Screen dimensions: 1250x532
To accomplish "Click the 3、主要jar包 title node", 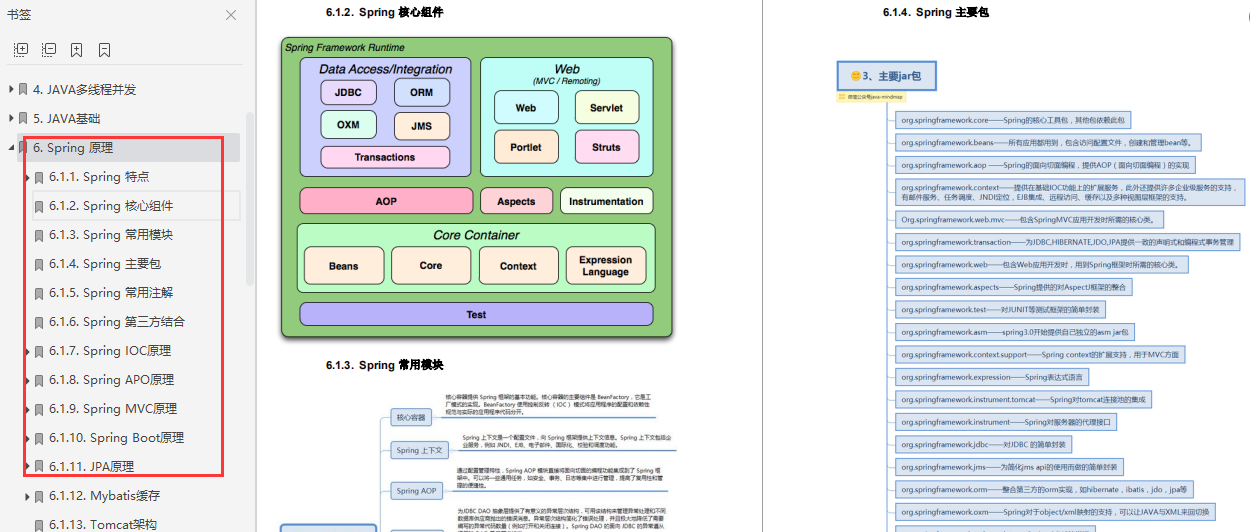I will (x=886, y=76).
